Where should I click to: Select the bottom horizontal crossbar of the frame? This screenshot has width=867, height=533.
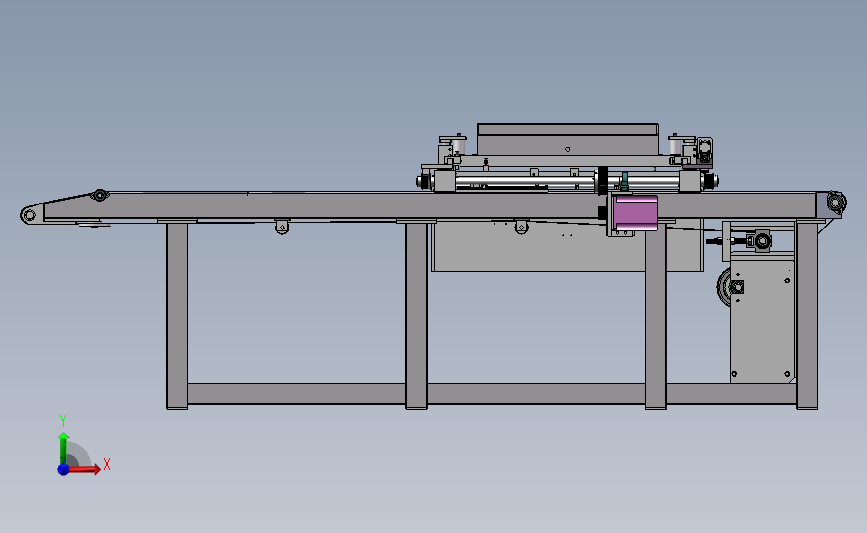coord(492,394)
